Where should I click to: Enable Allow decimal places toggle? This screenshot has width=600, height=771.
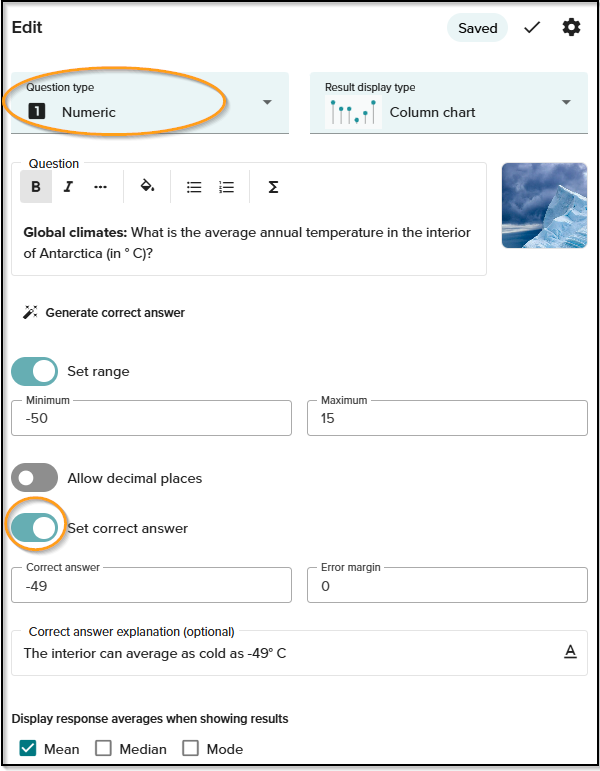pyautogui.click(x=34, y=477)
